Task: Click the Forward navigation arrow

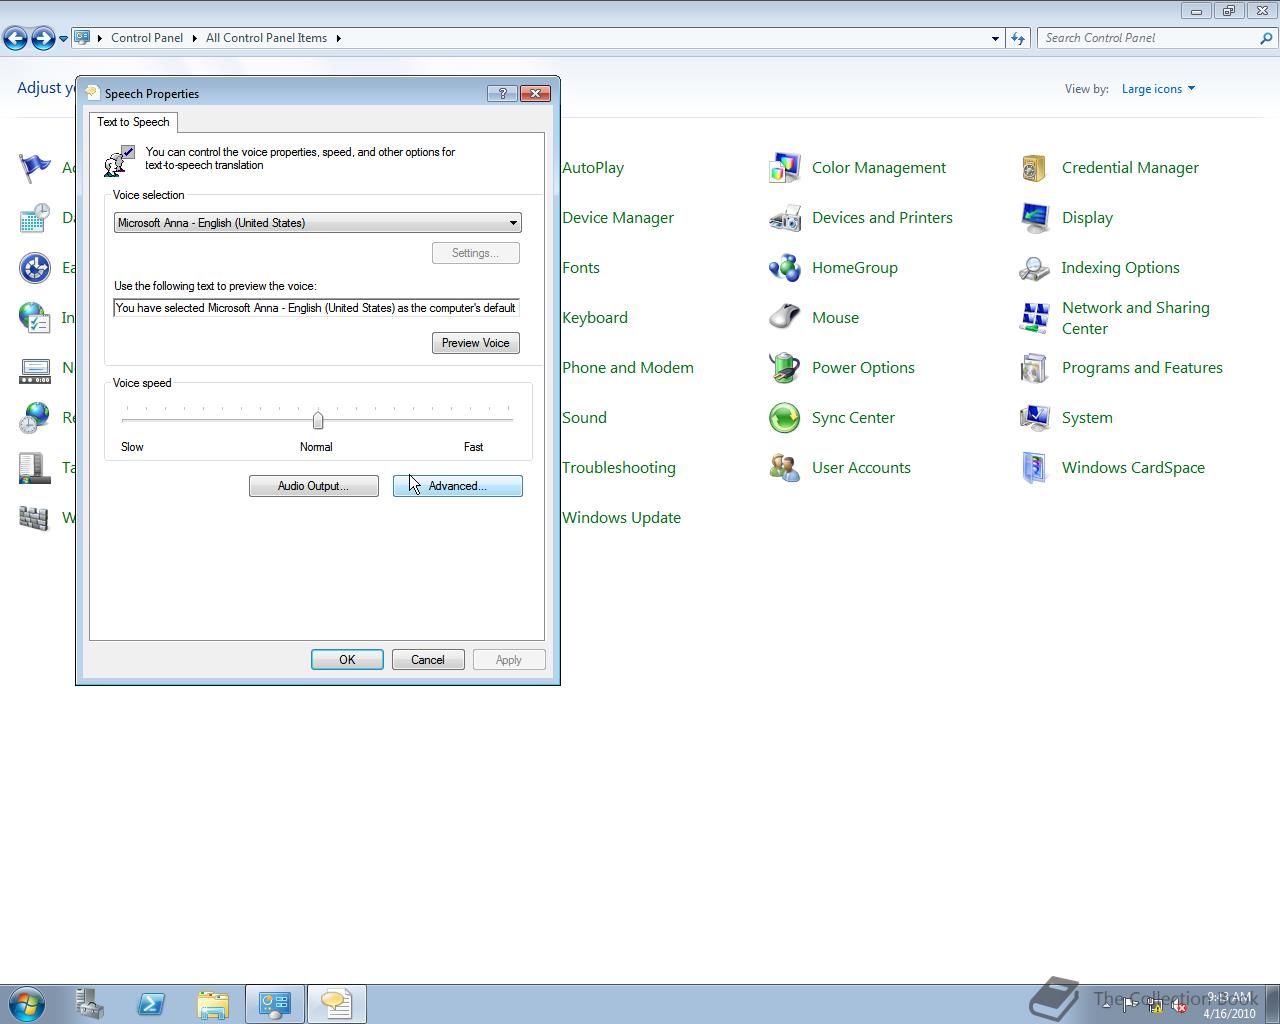Action: tap(43, 38)
